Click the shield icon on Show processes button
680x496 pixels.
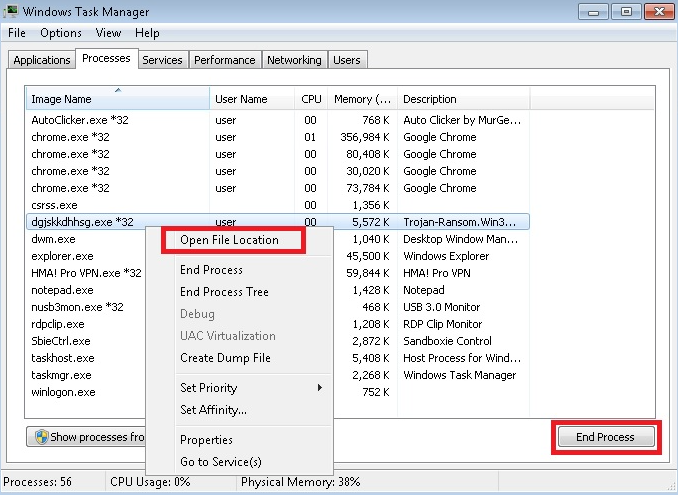point(41,437)
